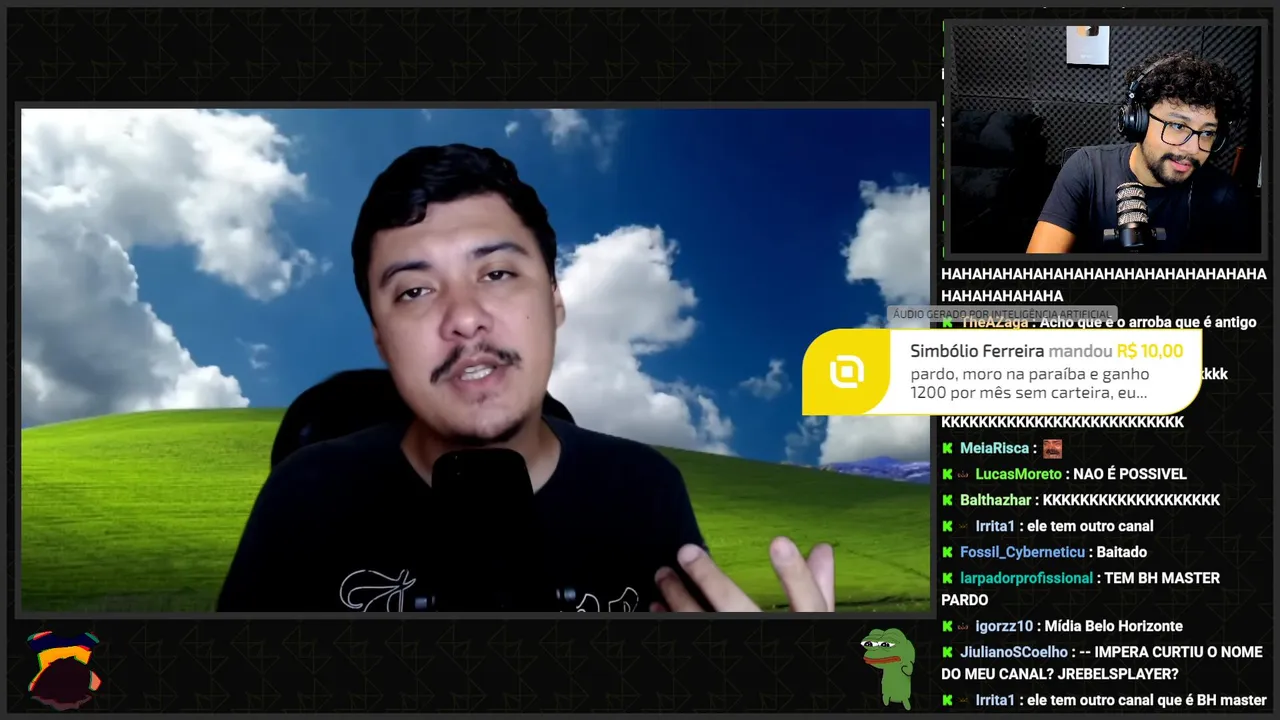
Task: Click the colorful character avatar at bottom-left
Action: 63,668
